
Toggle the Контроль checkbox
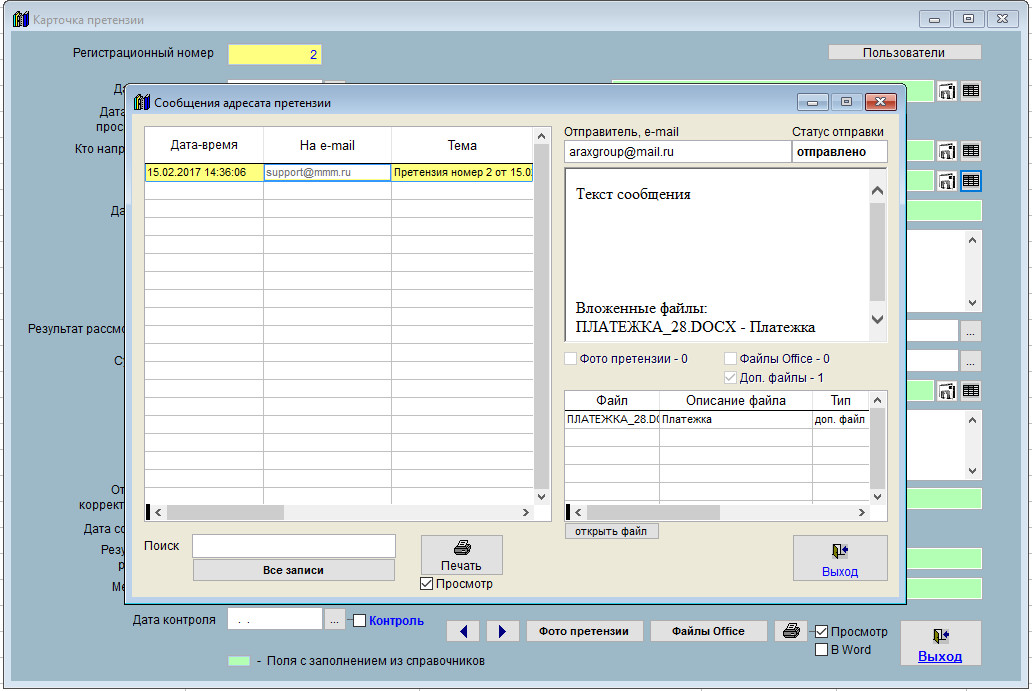pyautogui.click(x=360, y=620)
